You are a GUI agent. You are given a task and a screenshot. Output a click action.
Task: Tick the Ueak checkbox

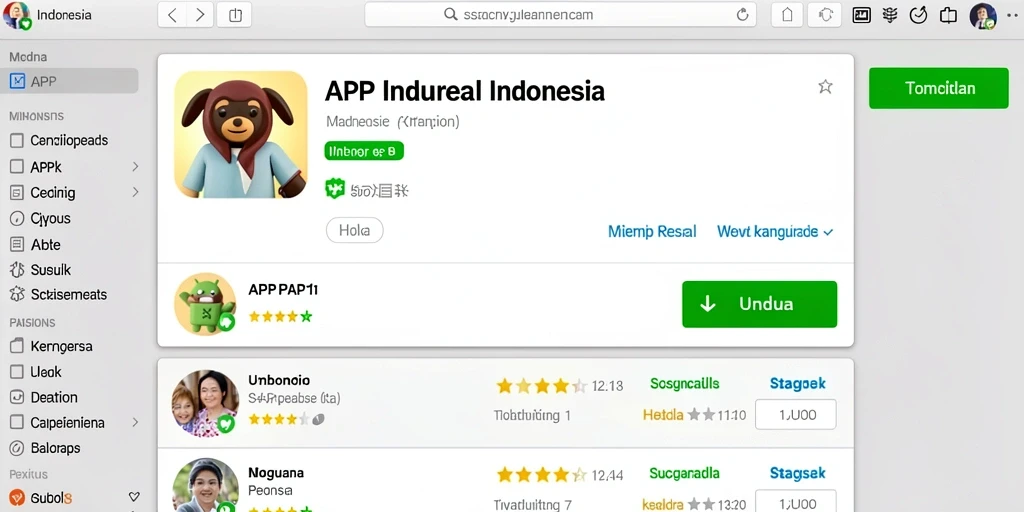point(17,372)
